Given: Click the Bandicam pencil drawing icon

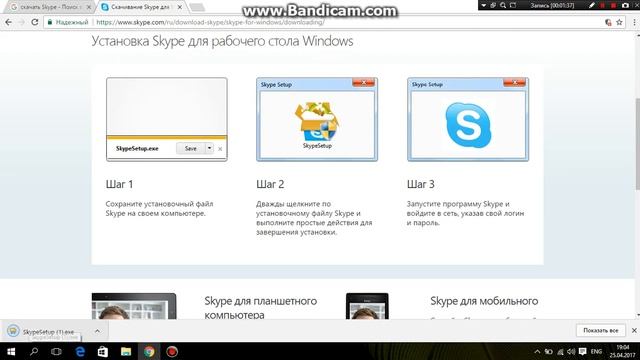Looking at the screenshot, I should coord(592,5).
